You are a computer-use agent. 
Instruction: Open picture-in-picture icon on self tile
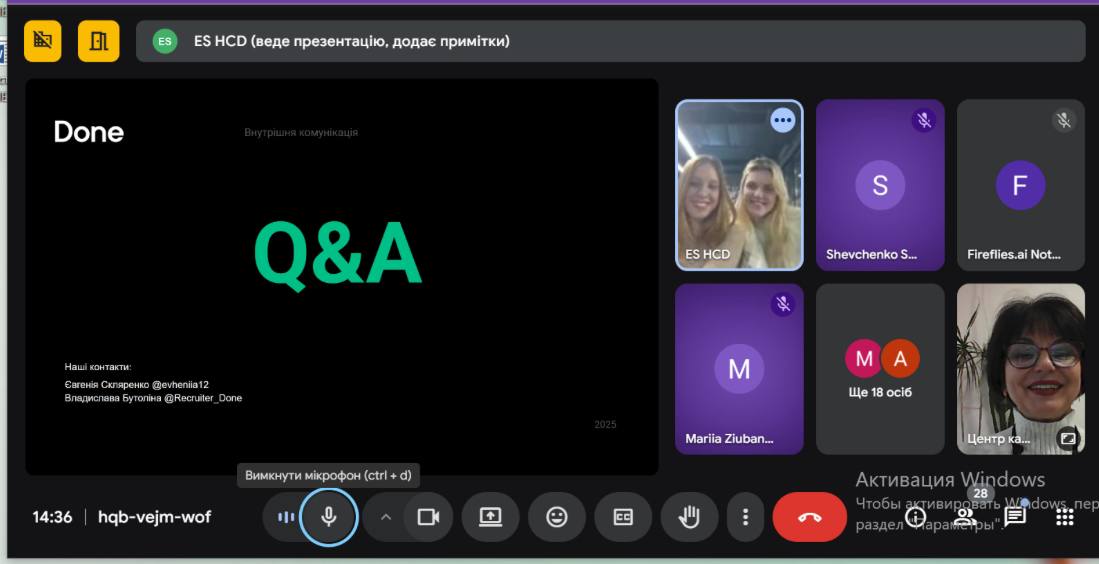1068,438
